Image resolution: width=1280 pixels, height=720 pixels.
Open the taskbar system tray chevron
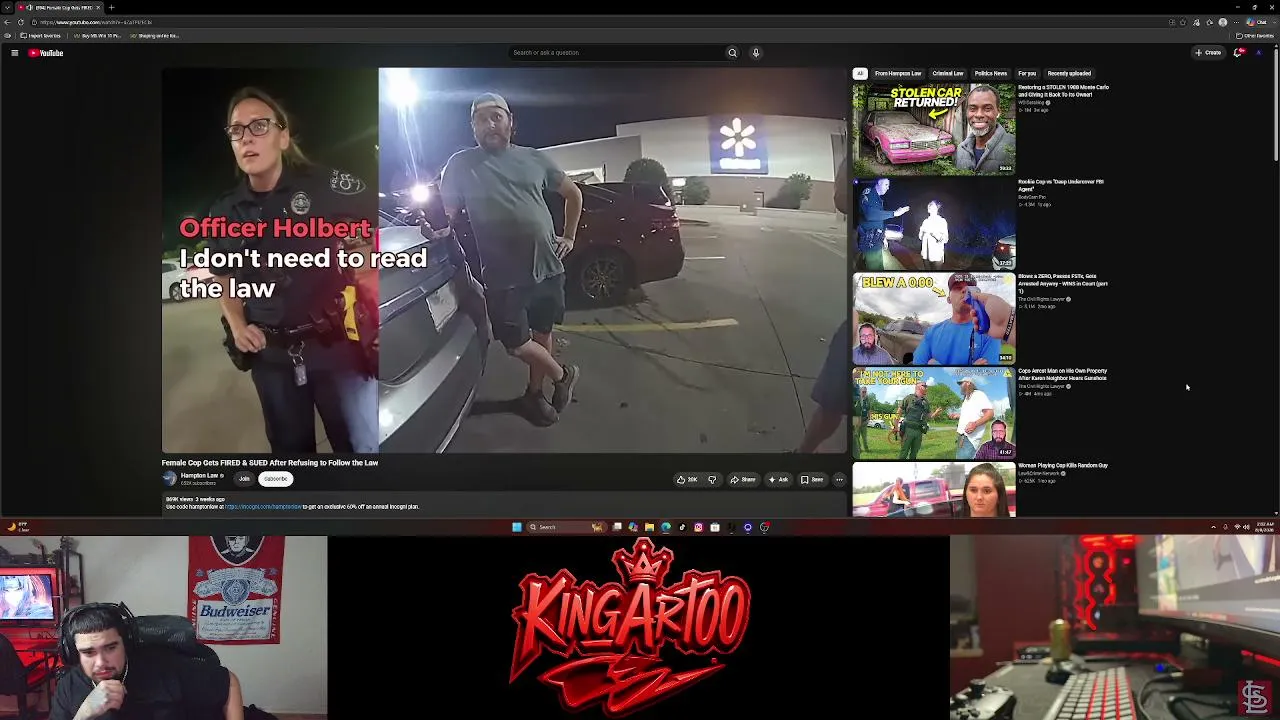(1213, 527)
